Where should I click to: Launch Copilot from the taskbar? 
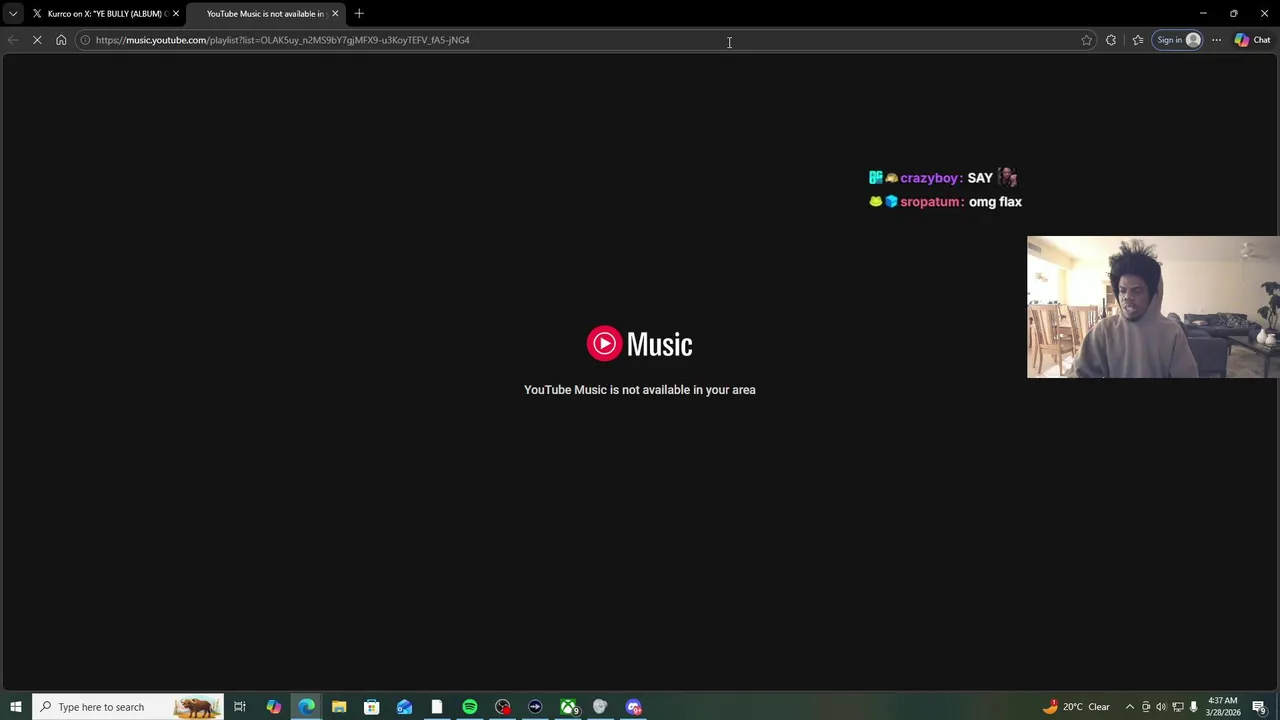(x=273, y=707)
